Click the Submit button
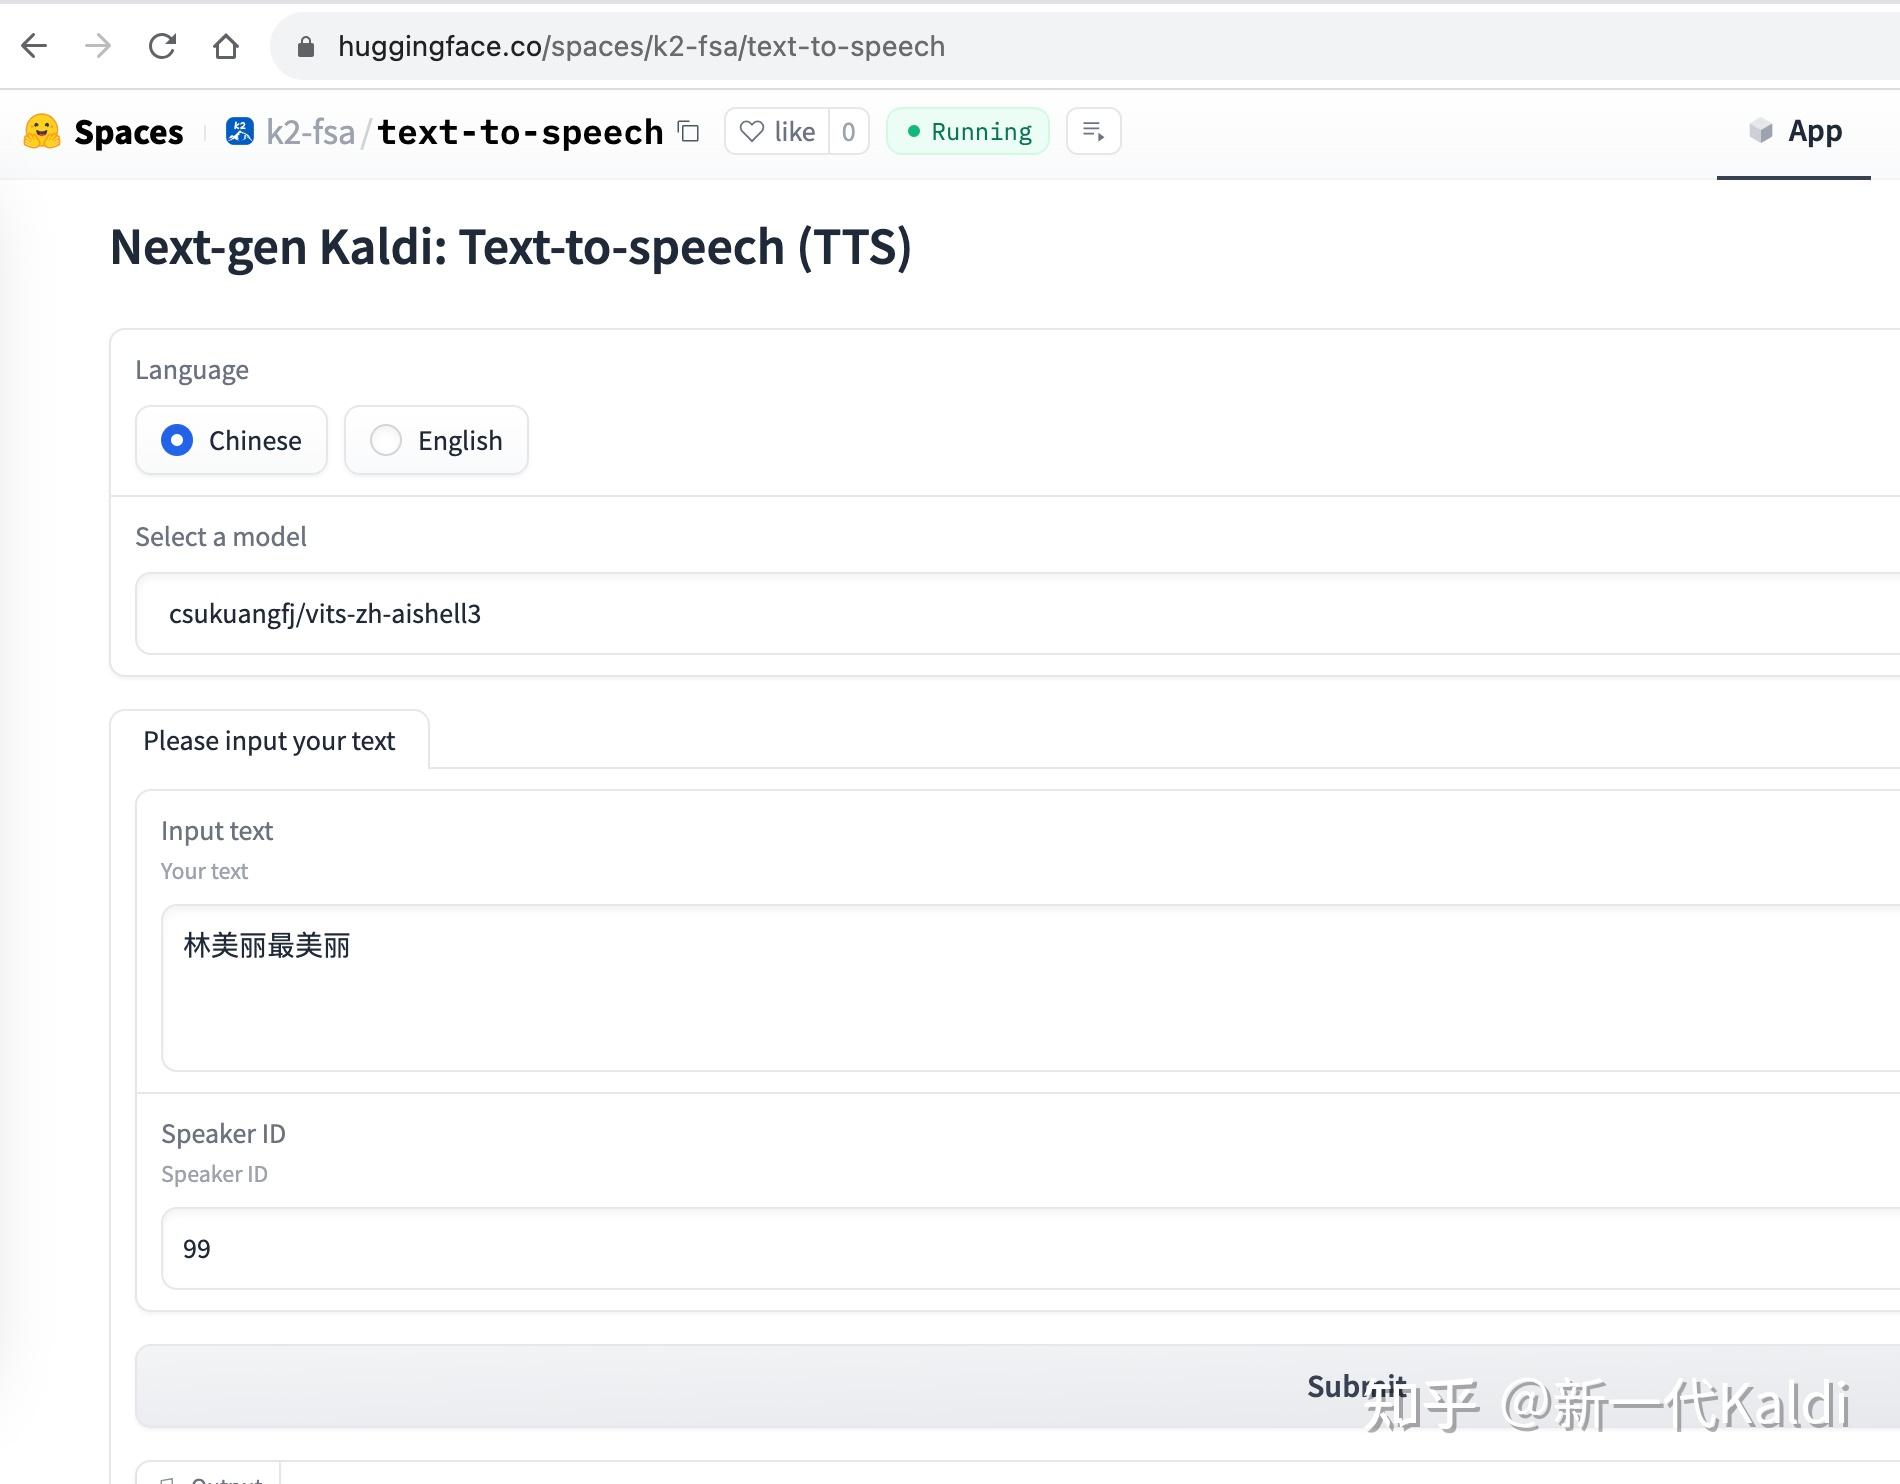This screenshot has width=1900, height=1484. pyautogui.click(x=1356, y=1386)
